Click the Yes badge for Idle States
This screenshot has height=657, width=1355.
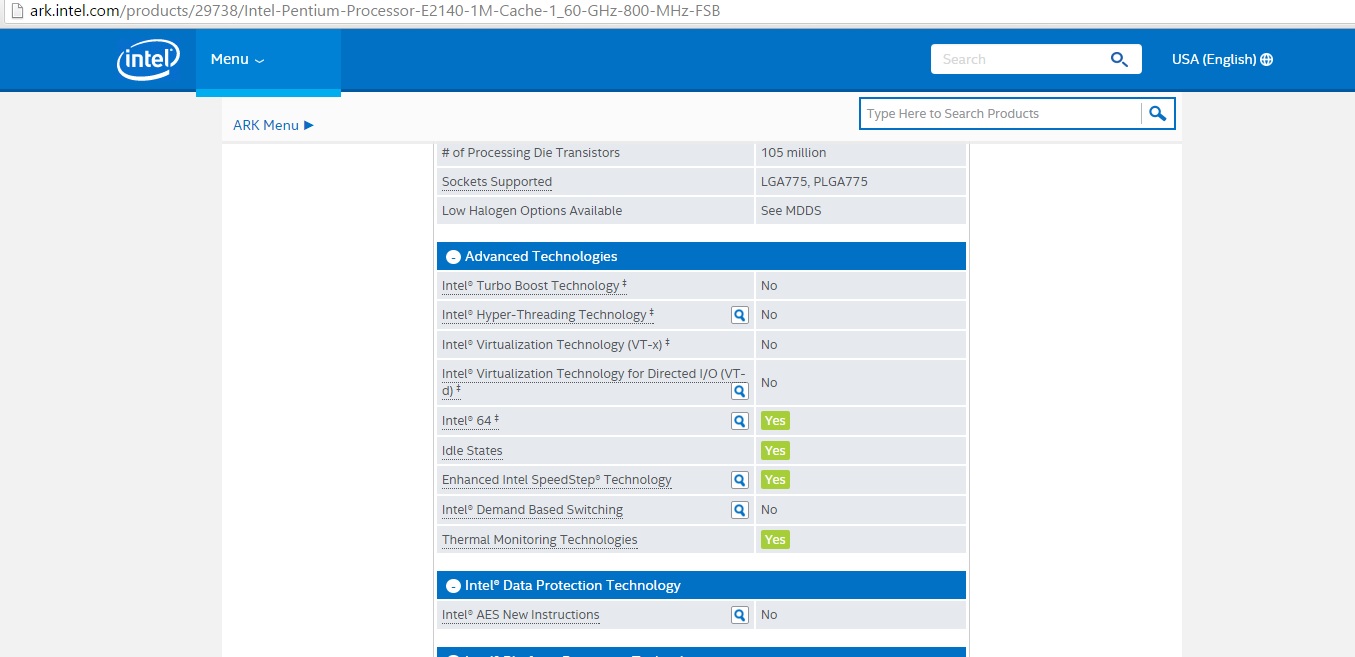tap(775, 451)
